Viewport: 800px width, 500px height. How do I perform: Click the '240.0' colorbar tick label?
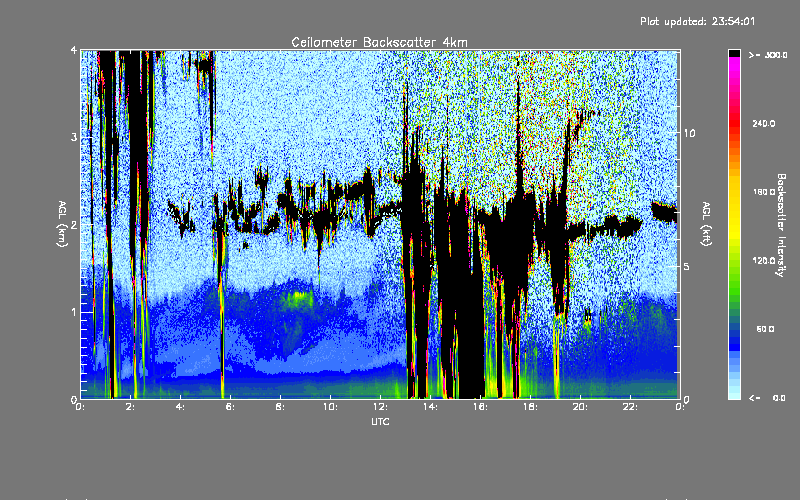(x=764, y=123)
